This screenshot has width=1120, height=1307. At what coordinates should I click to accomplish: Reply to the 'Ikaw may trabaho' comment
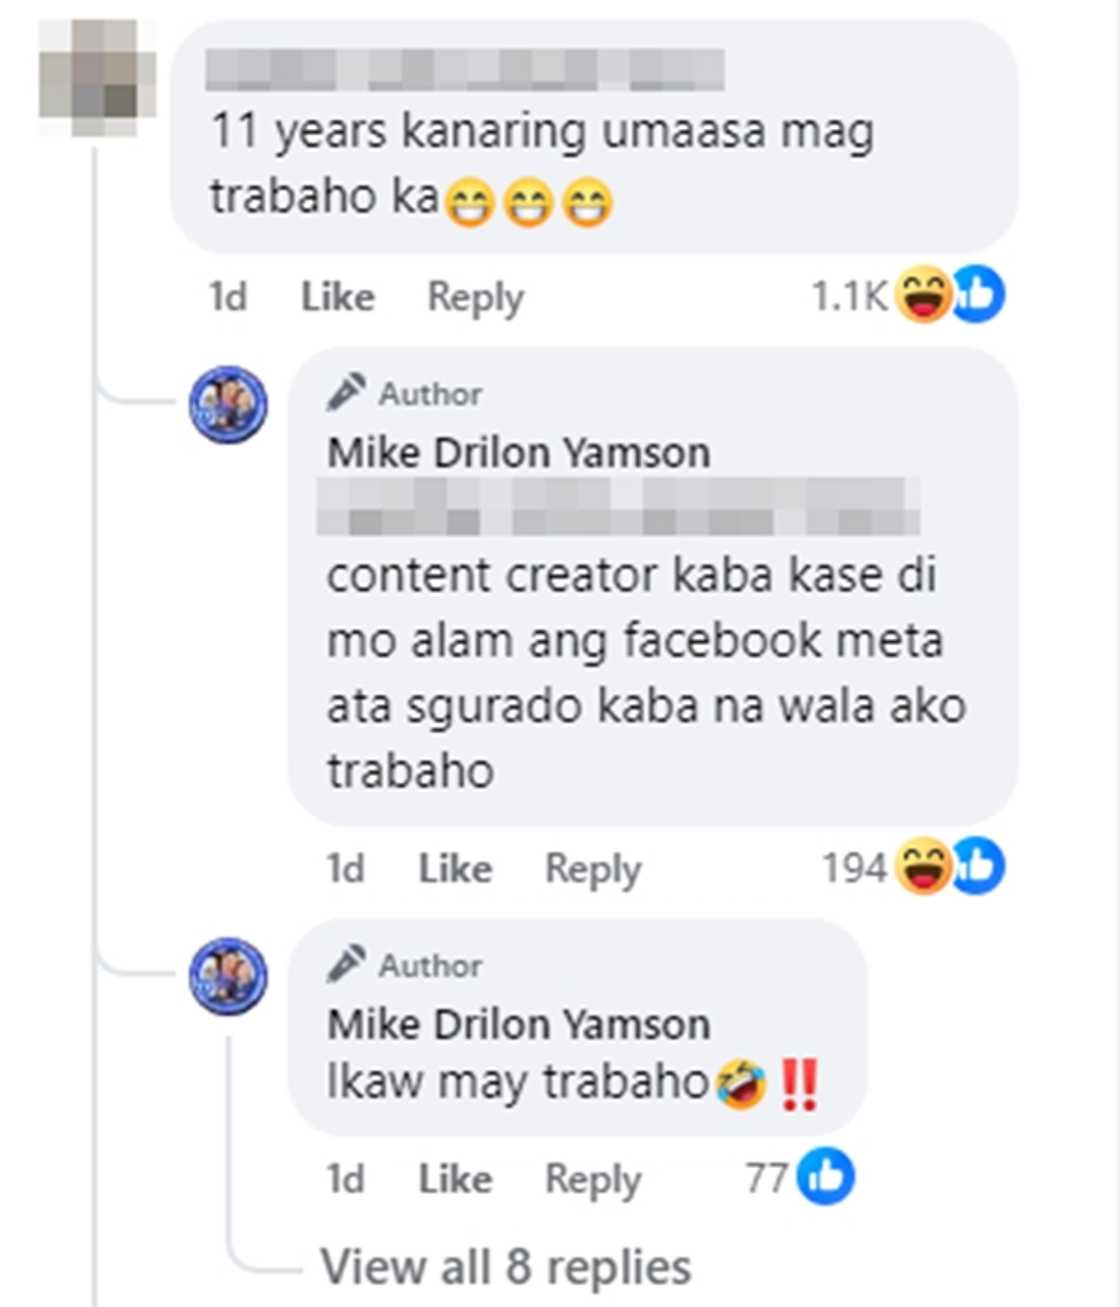tap(593, 1179)
